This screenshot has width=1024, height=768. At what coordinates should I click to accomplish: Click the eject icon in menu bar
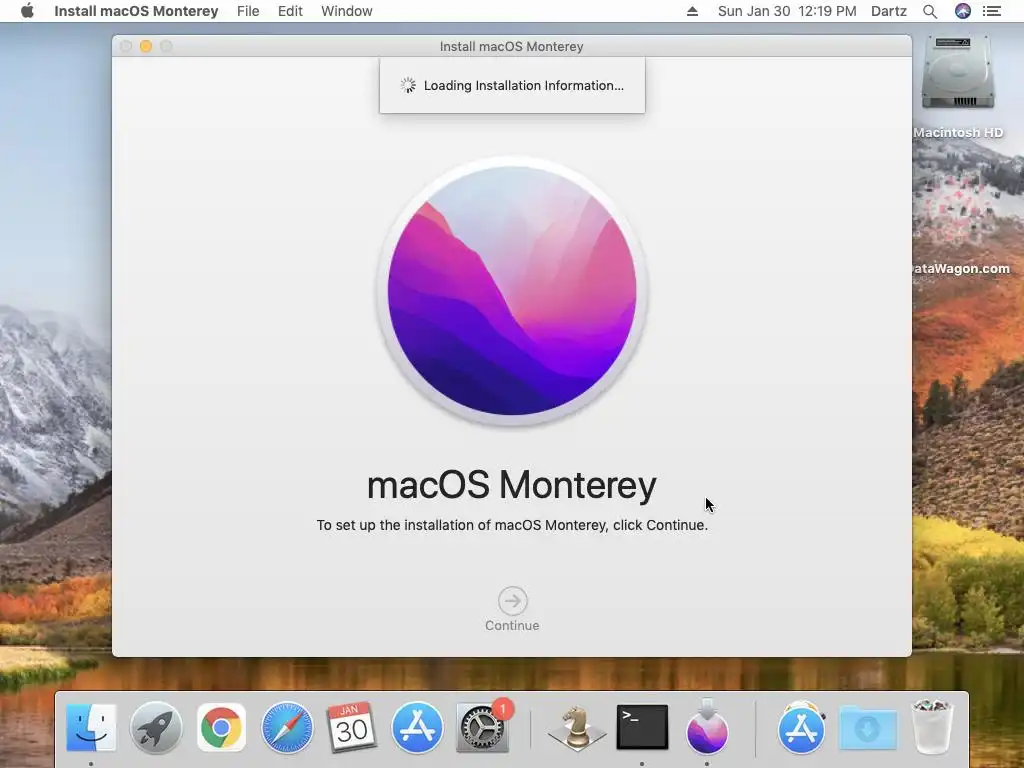point(692,11)
